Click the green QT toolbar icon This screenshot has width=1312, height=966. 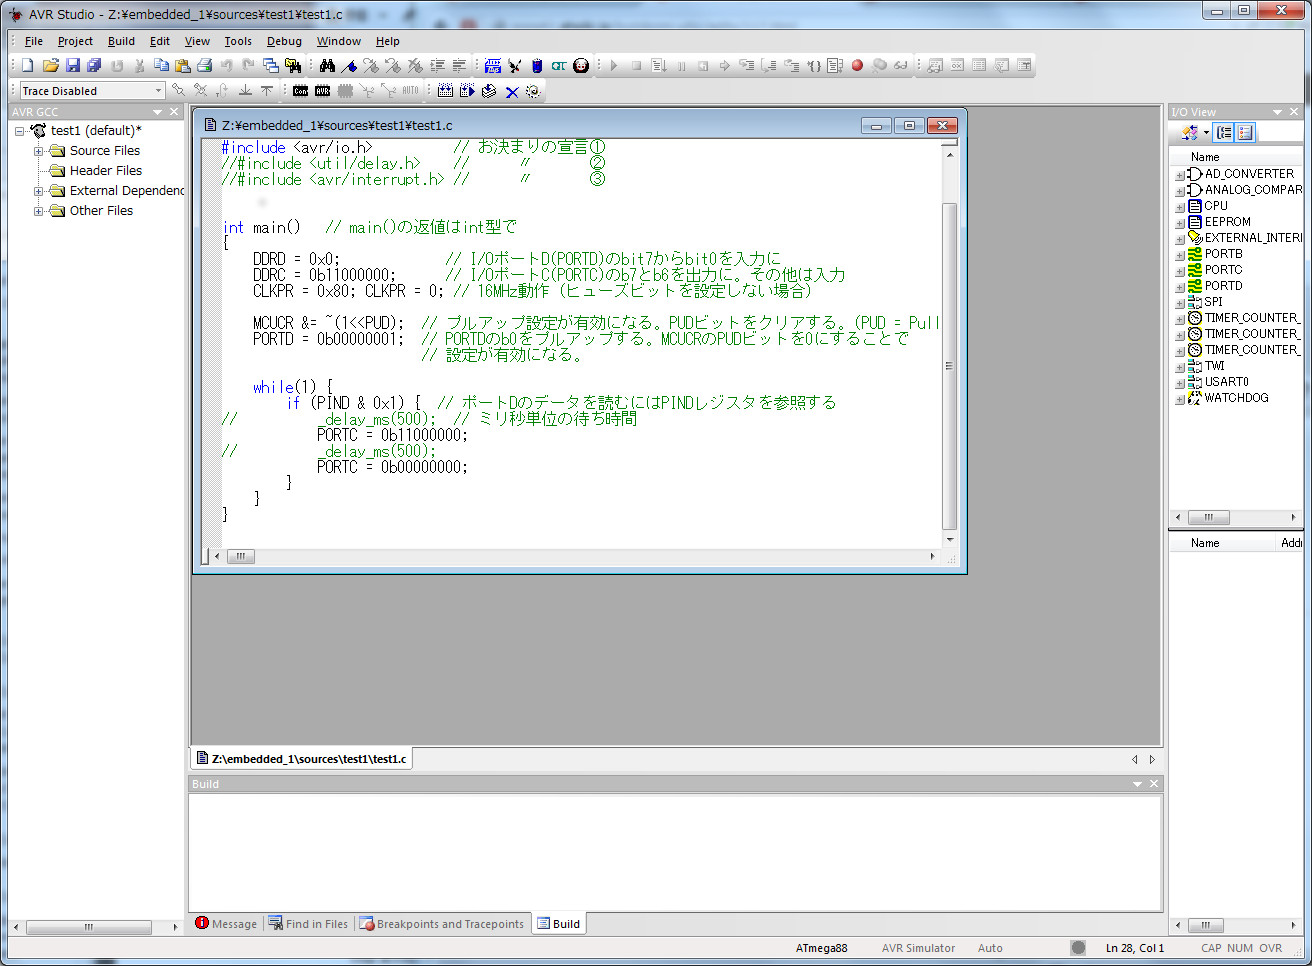tap(559, 65)
